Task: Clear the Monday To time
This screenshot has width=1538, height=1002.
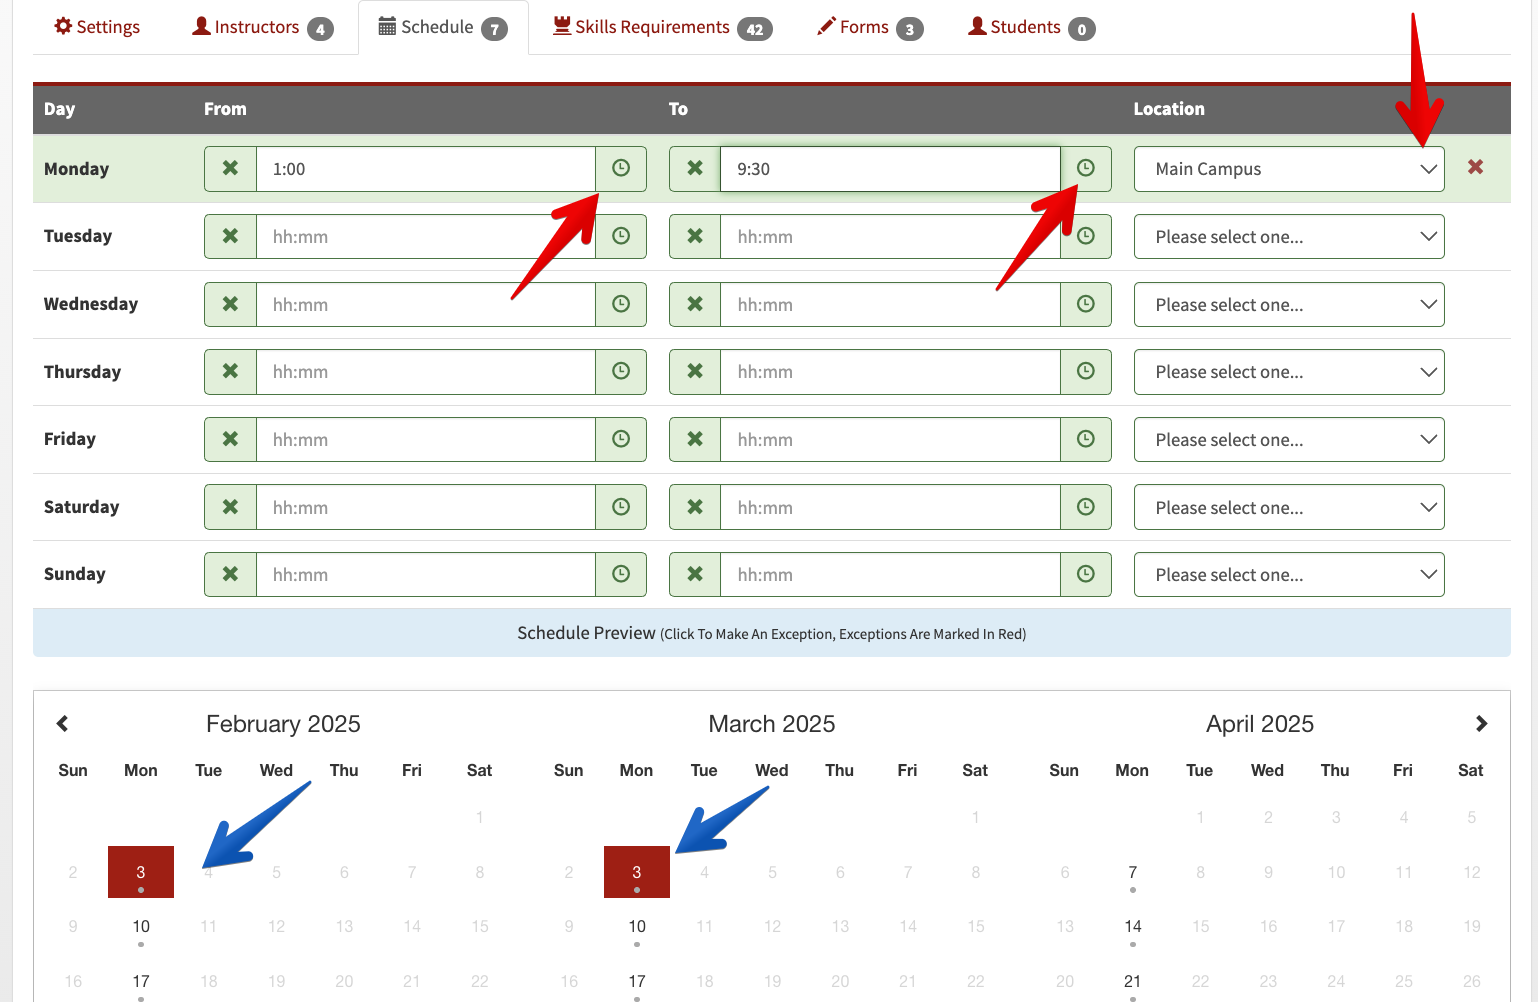Action: click(695, 169)
